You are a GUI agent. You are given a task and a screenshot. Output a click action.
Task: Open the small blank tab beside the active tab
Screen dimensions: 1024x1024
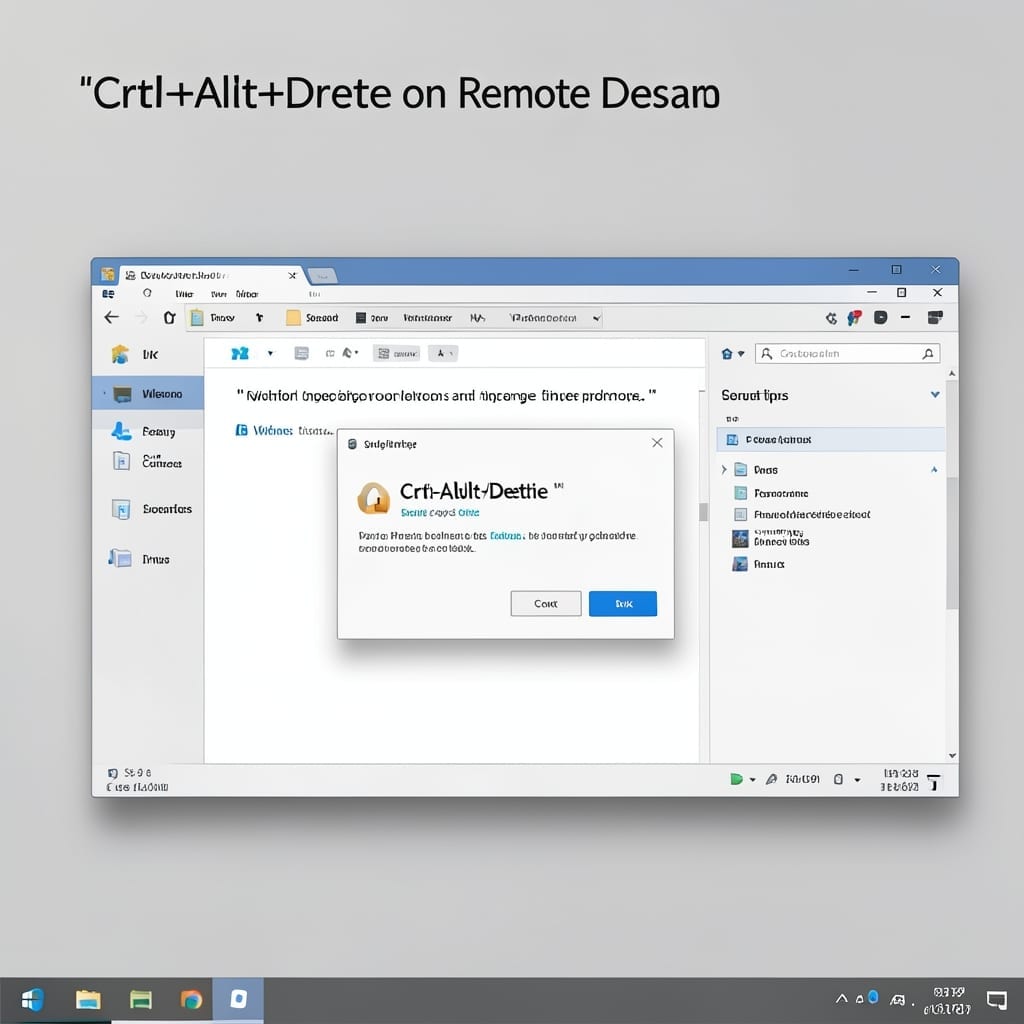[322, 276]
